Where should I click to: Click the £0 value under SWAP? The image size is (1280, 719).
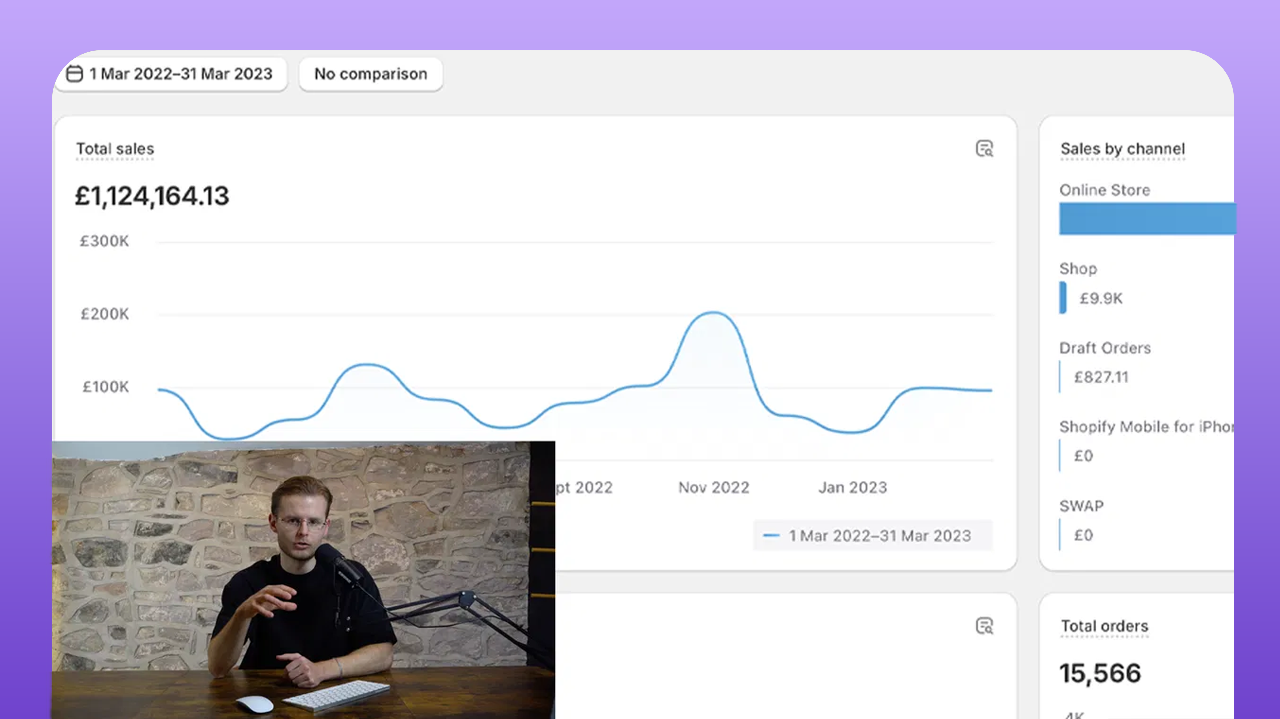[1083, 535]
